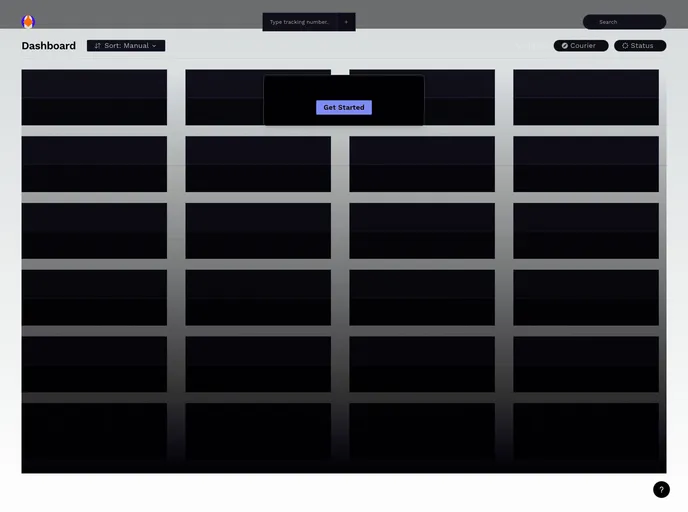Select the first card in the third row
This screenshot has width=688, height=512.
[94, 231]
